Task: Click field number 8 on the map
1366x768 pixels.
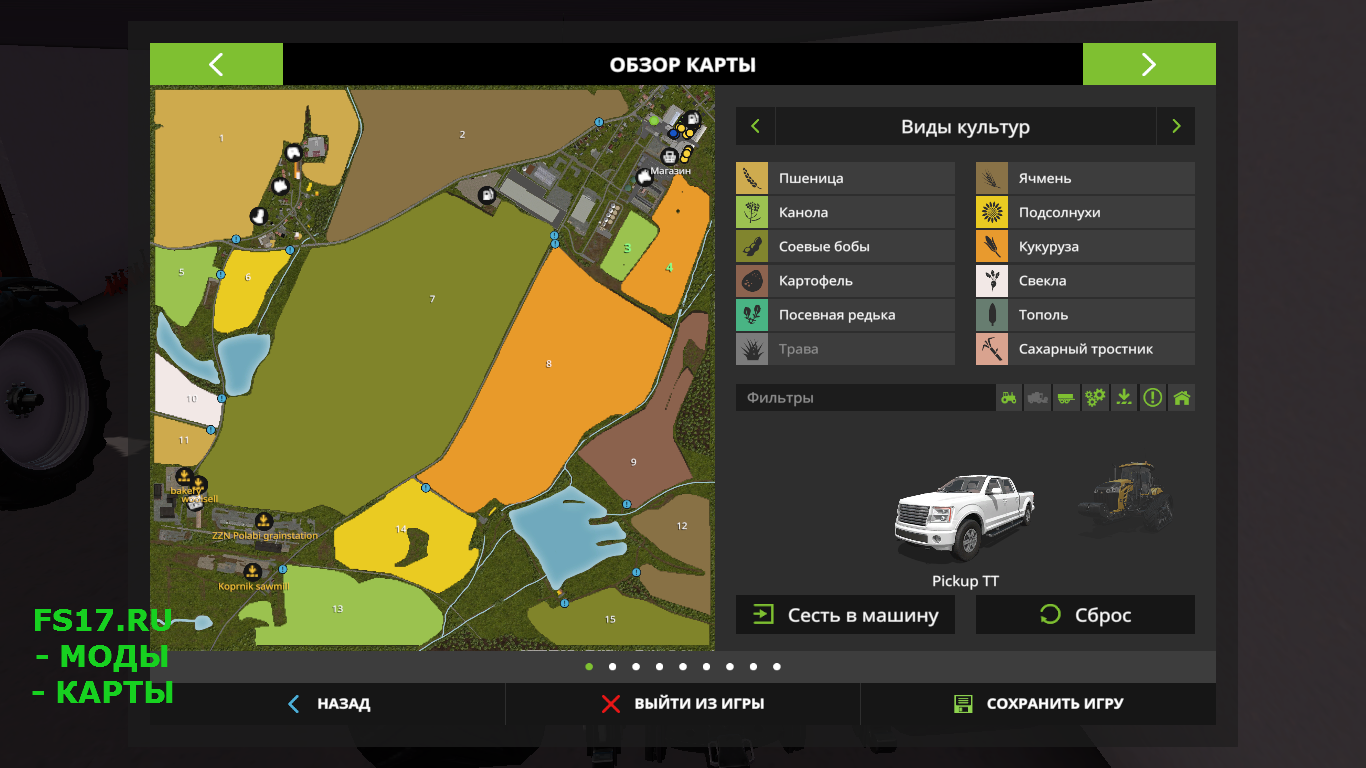Action: click(x=548, y=364)
